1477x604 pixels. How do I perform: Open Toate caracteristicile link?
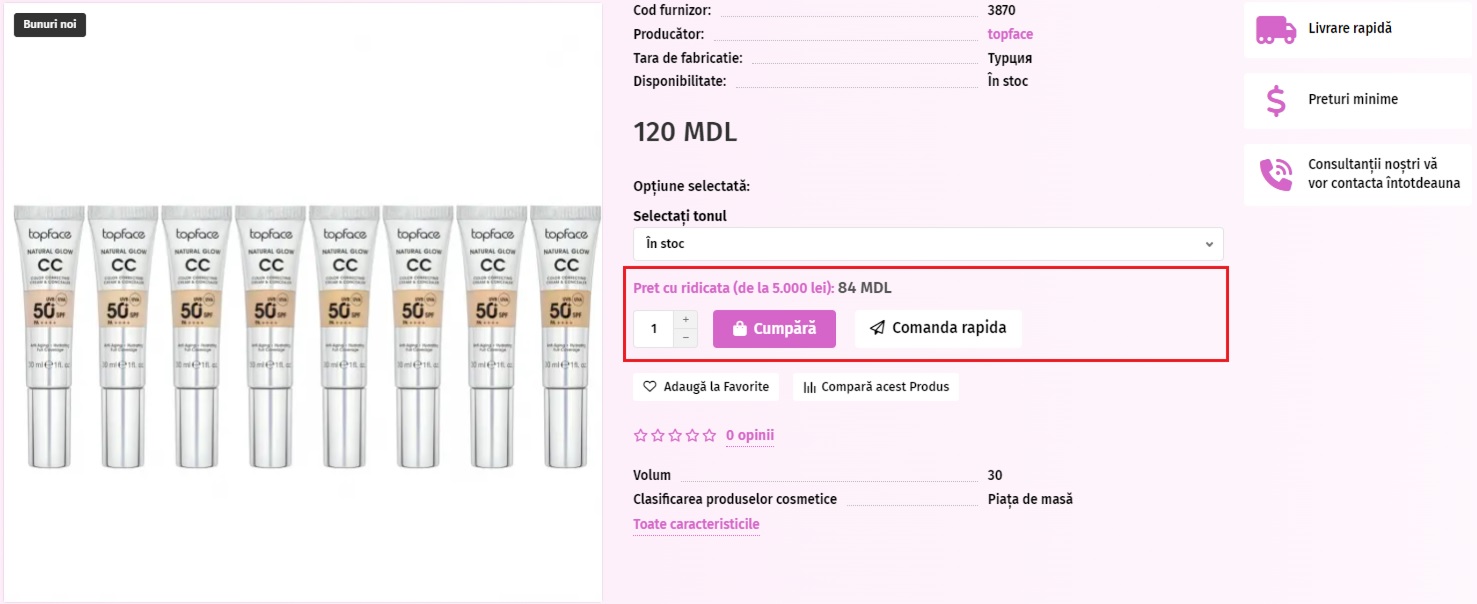coord(696,524)
